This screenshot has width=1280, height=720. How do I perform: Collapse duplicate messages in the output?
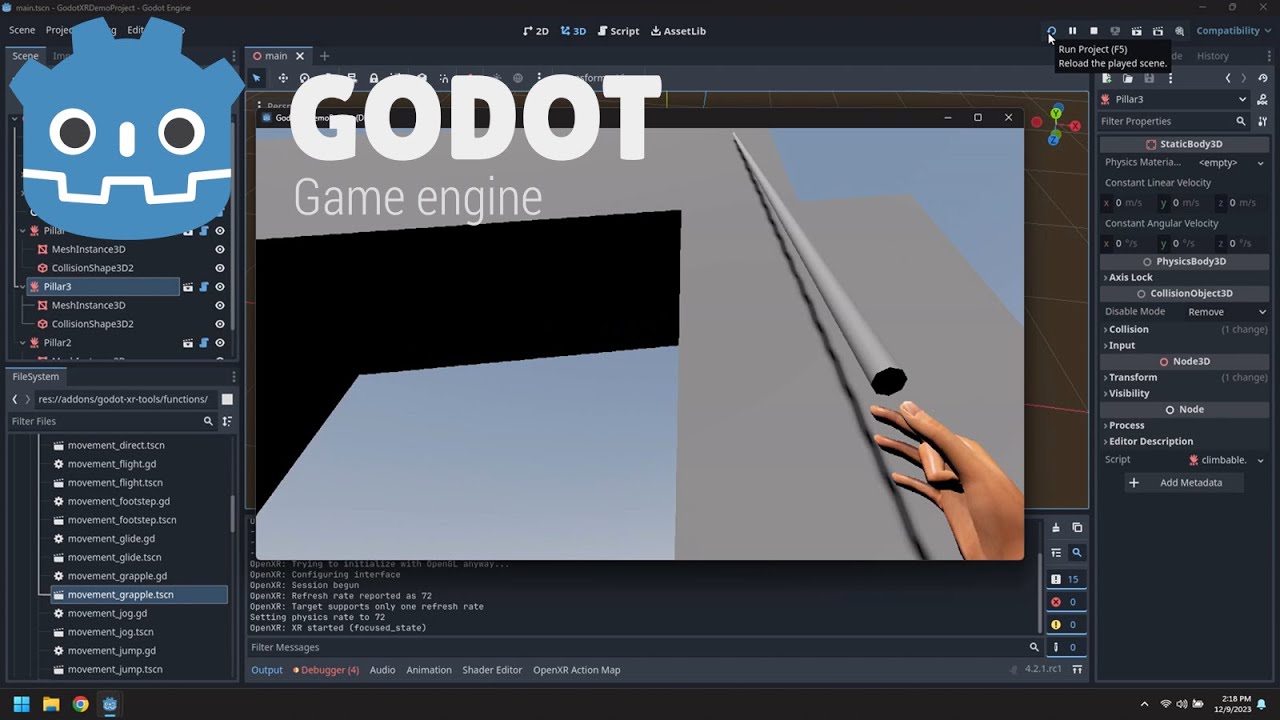point(1056,552)
